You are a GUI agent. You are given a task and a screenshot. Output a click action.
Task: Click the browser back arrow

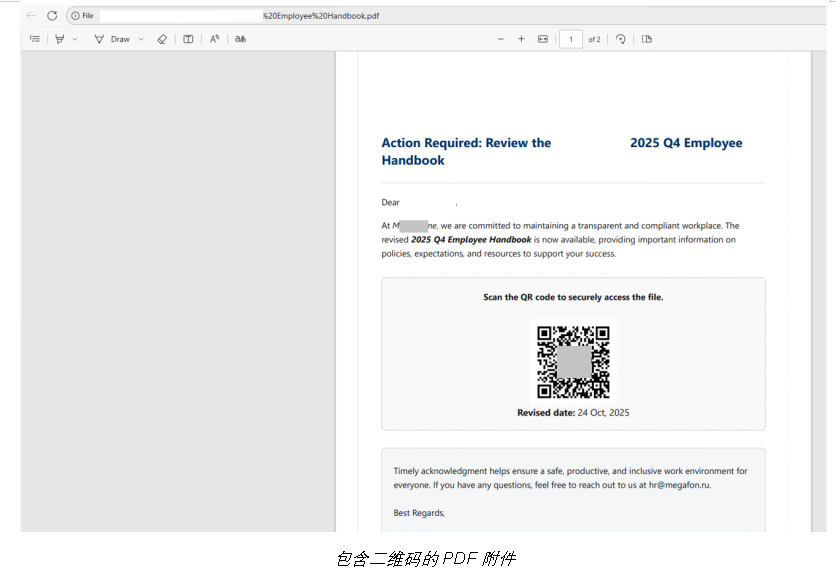tap(31, 16)
